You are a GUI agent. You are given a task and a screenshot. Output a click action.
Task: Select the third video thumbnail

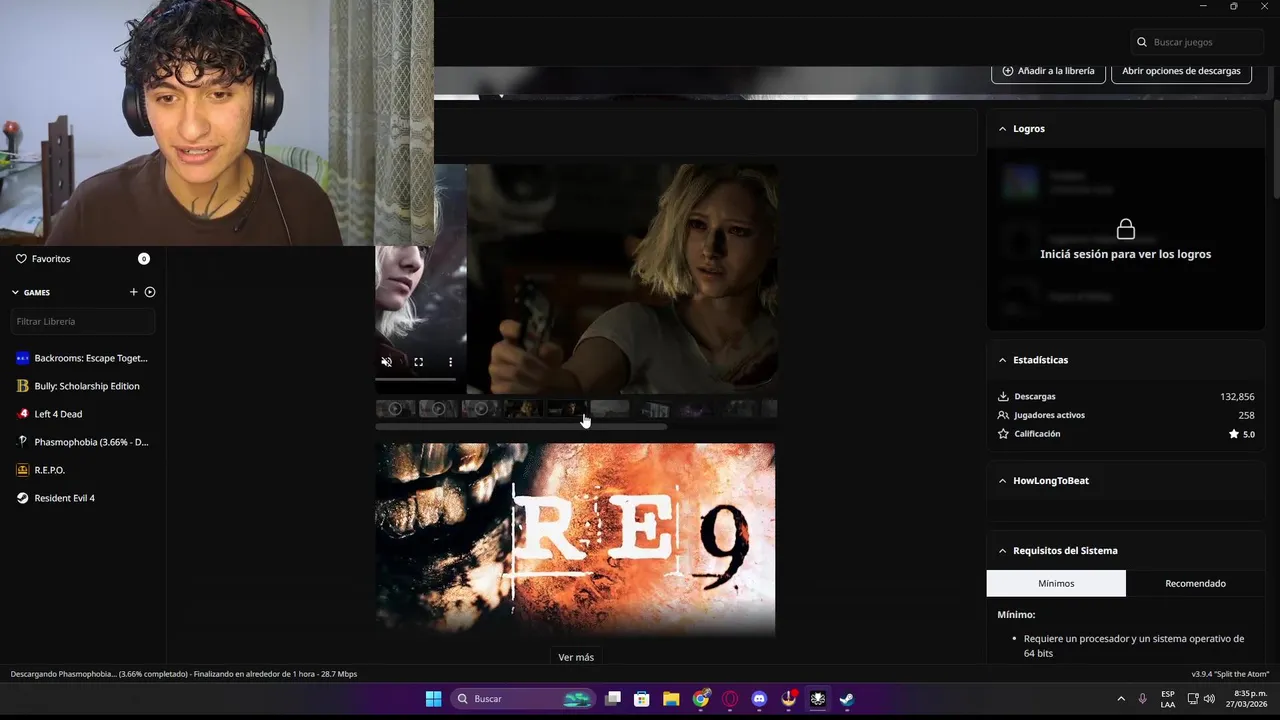click(x=481, y=409)
